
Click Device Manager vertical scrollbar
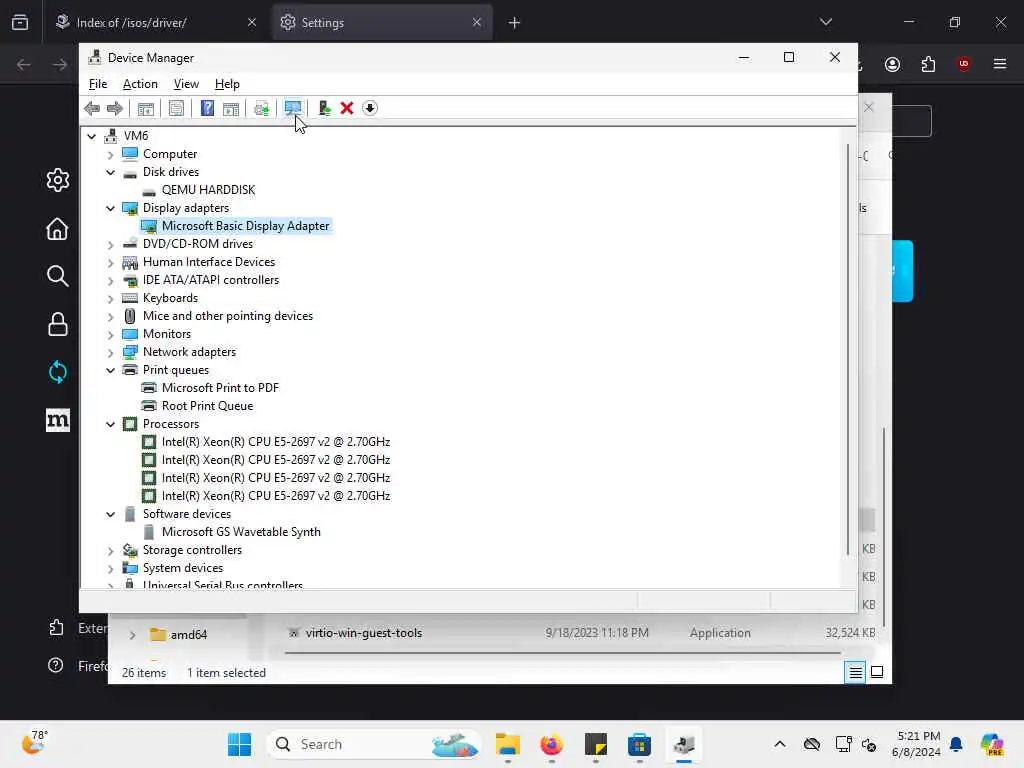coord(848,349)
